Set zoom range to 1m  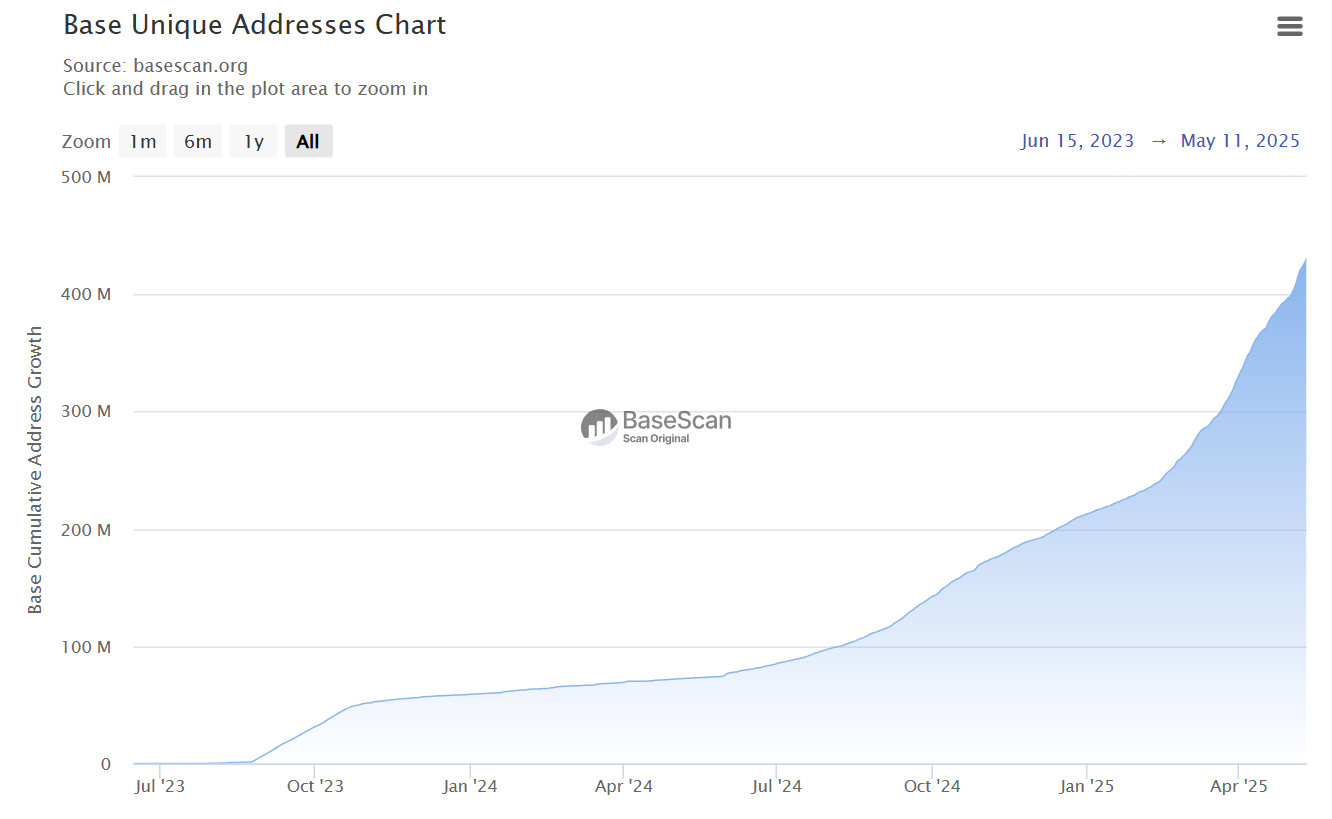tap(143, 141)
